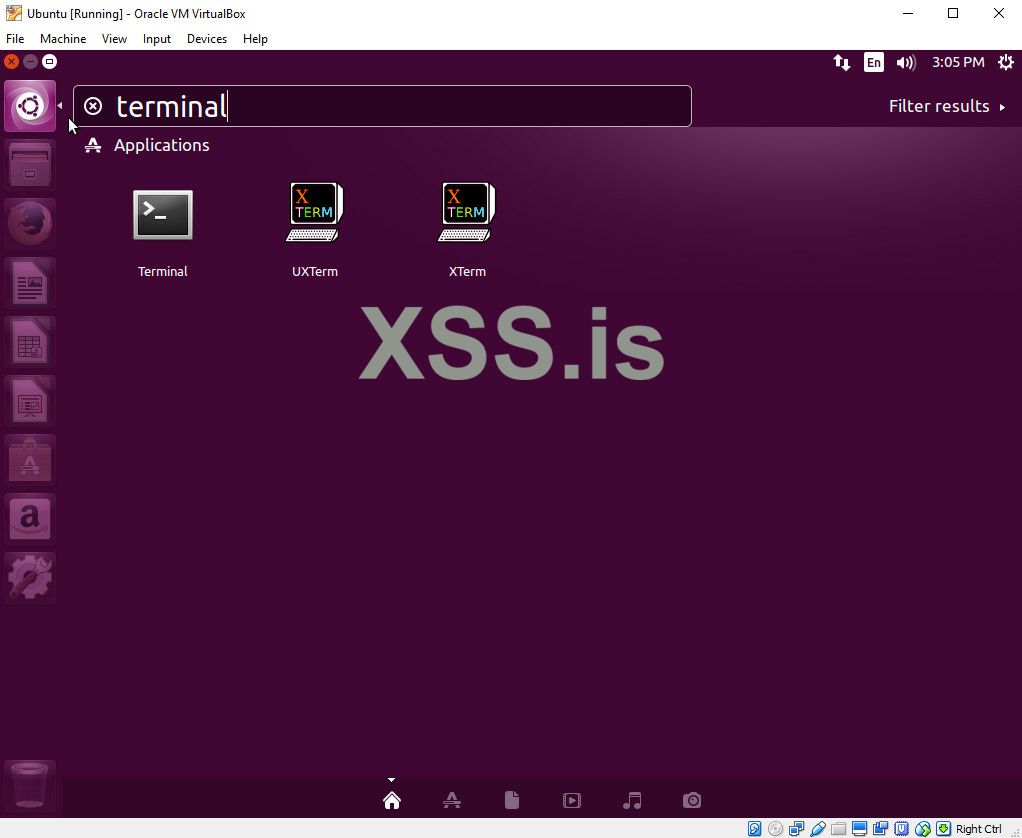Screen dimensions: 1022x838
Task: Open VirtualBox File menu
Action: [15, 39]
